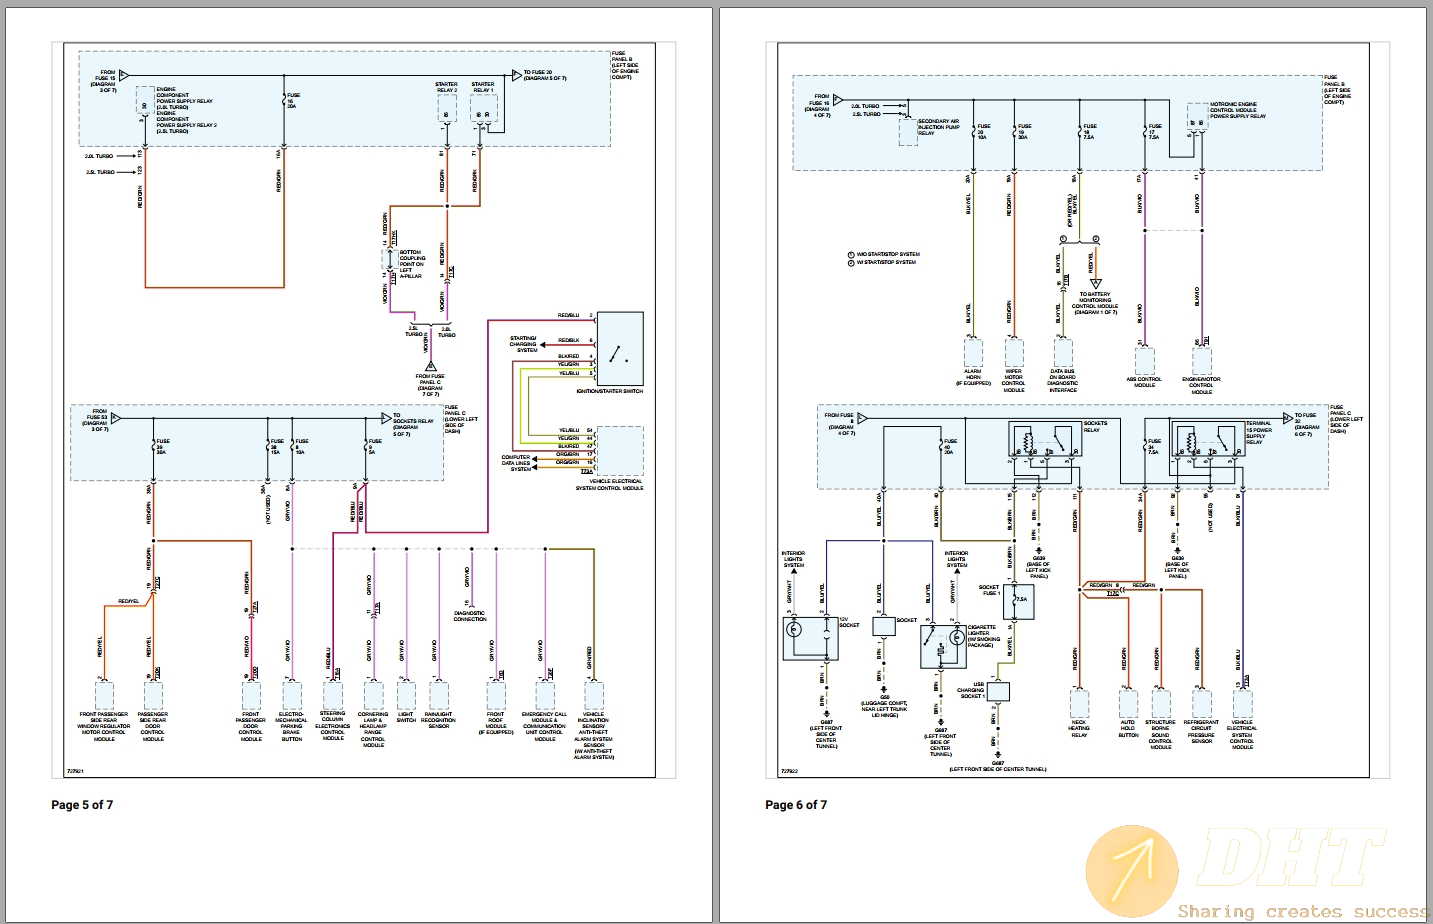Click the "STARTER RELAY 1" label
The image size is (1433, 924).
(x=483, y=87)
